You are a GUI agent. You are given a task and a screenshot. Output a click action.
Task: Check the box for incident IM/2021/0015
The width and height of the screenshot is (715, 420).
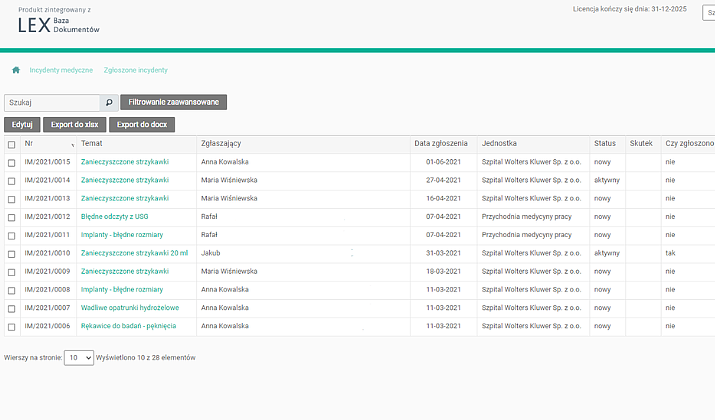[x=12, y=162]
